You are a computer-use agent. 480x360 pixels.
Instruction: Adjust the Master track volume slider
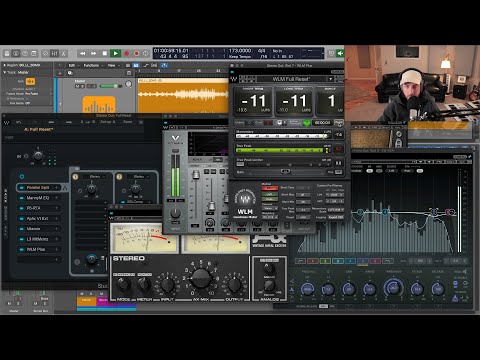point(111,86)
